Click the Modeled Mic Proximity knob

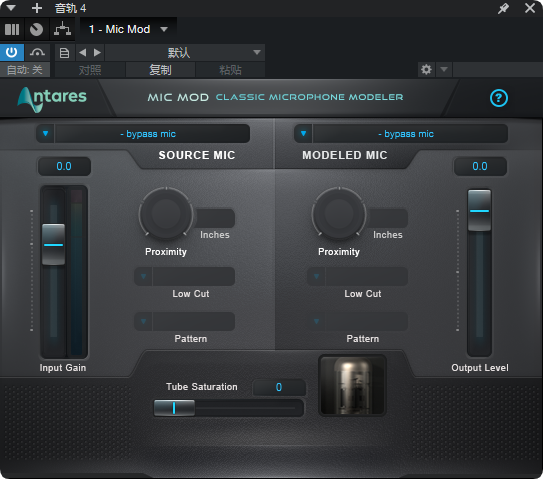coord(339,214)
